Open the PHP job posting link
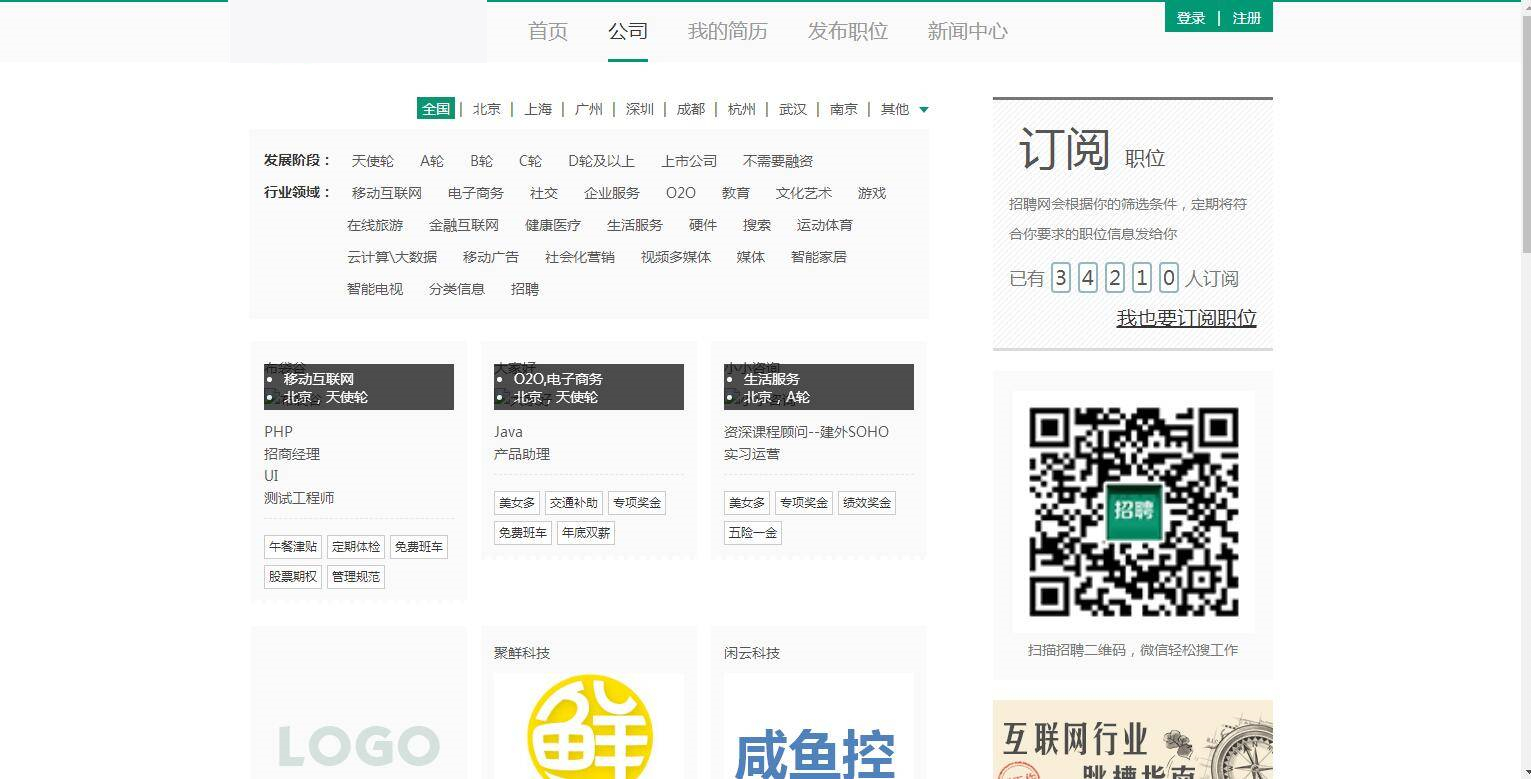The image size is (1531, 779). click(278, 431)
